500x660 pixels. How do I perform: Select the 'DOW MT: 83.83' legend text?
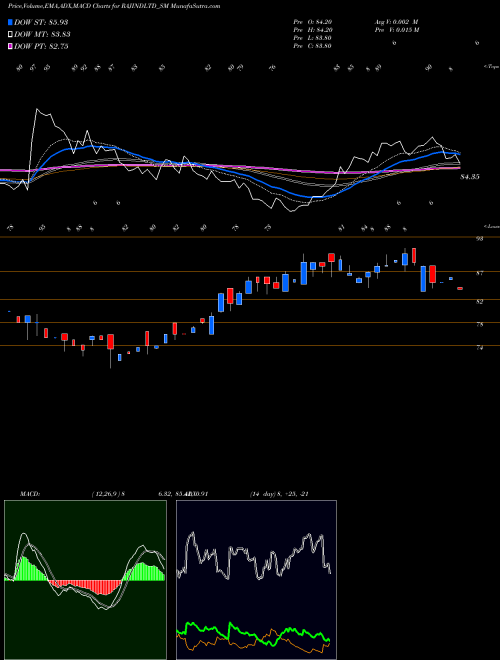point(42,35)
